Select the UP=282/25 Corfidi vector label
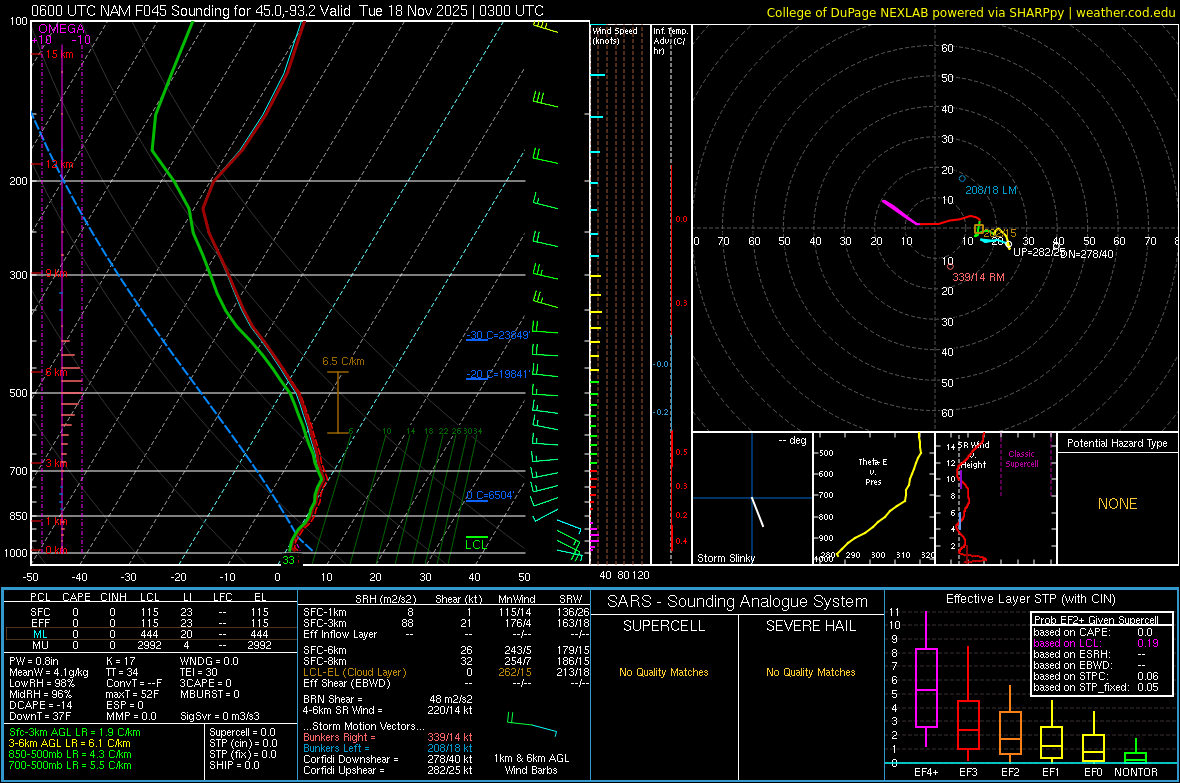Screen dimensions: 1180x783 (1038, 252)
